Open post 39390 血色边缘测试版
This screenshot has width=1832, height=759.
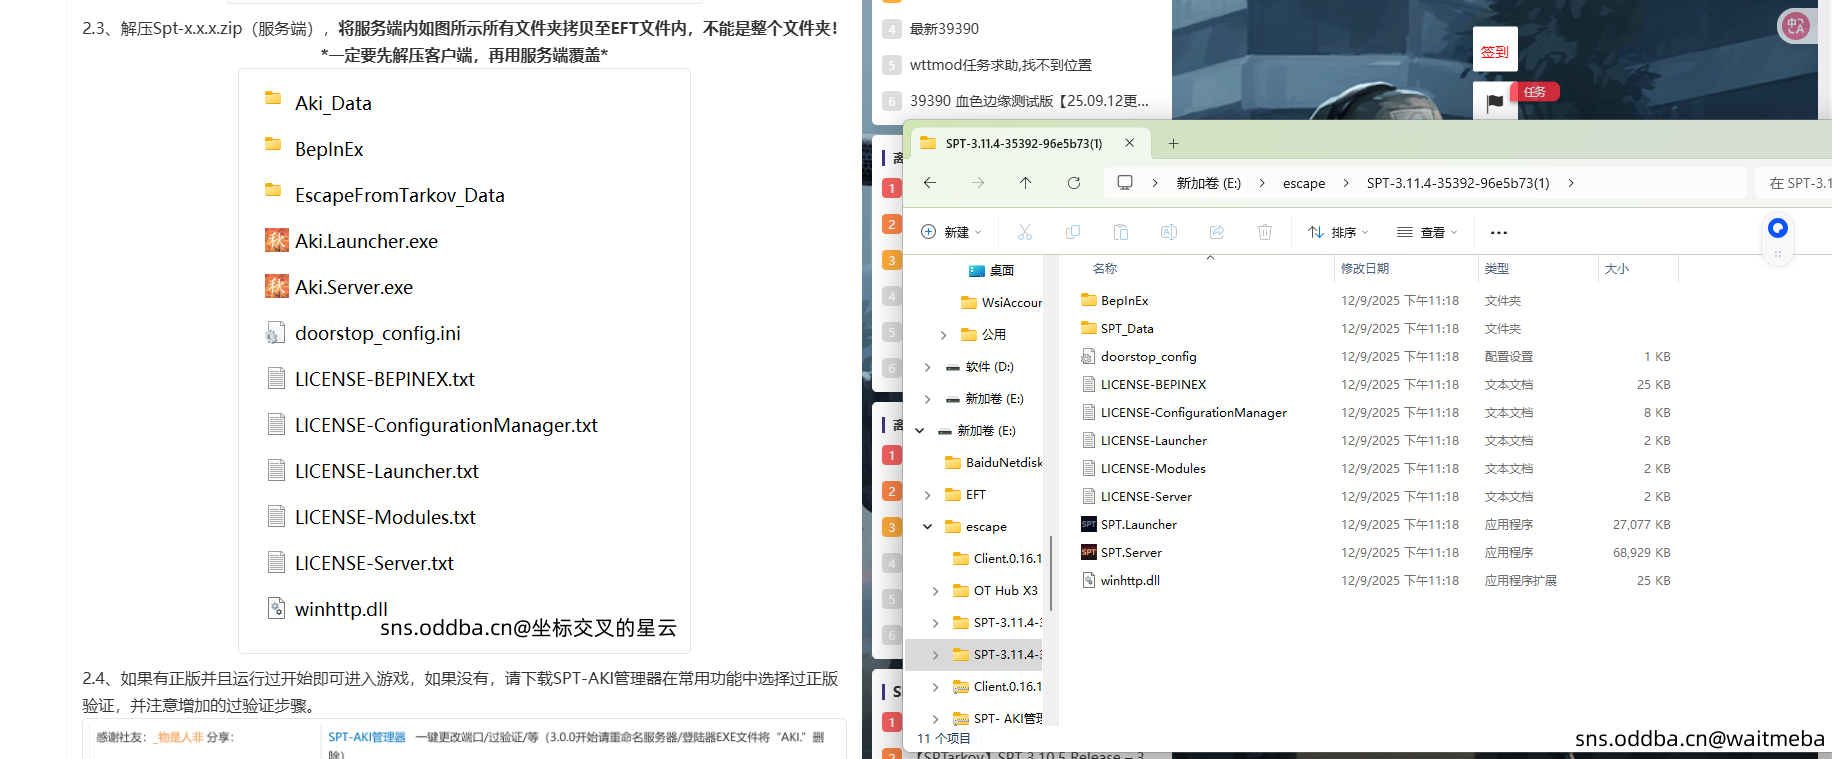1029,101
